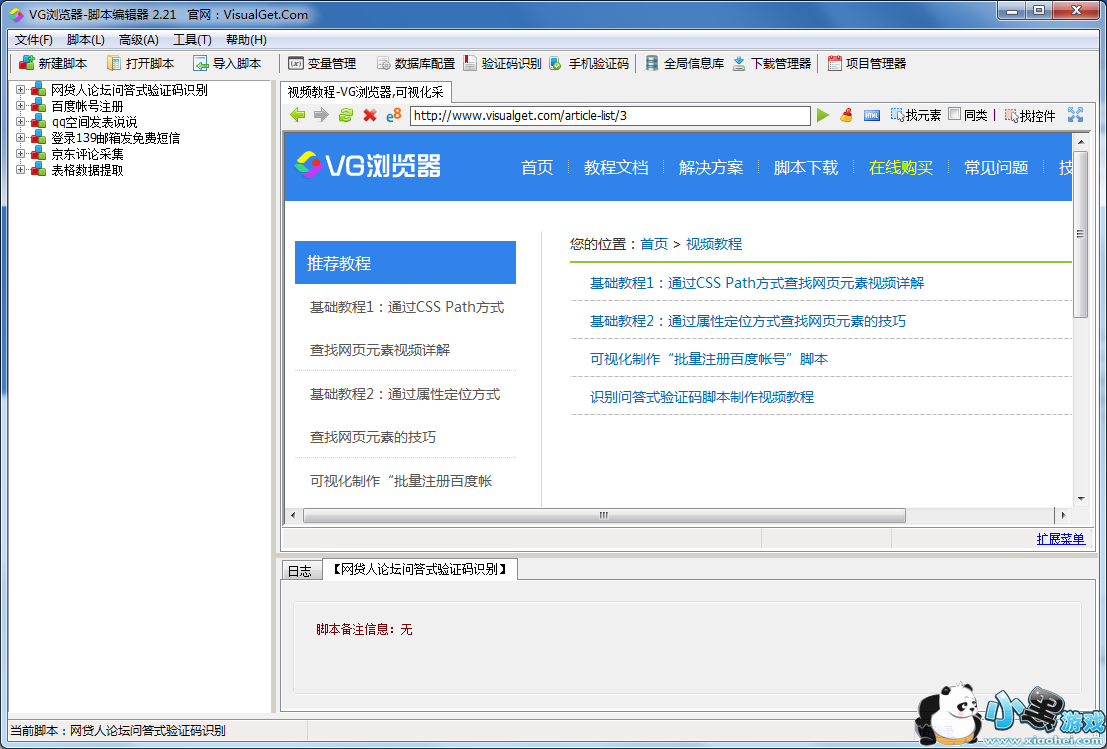Viewport: 1107px width, 749px height.
Task: Select 京东评论采集 script in tree
Action: pyautogui.click(x=87, y=154)
